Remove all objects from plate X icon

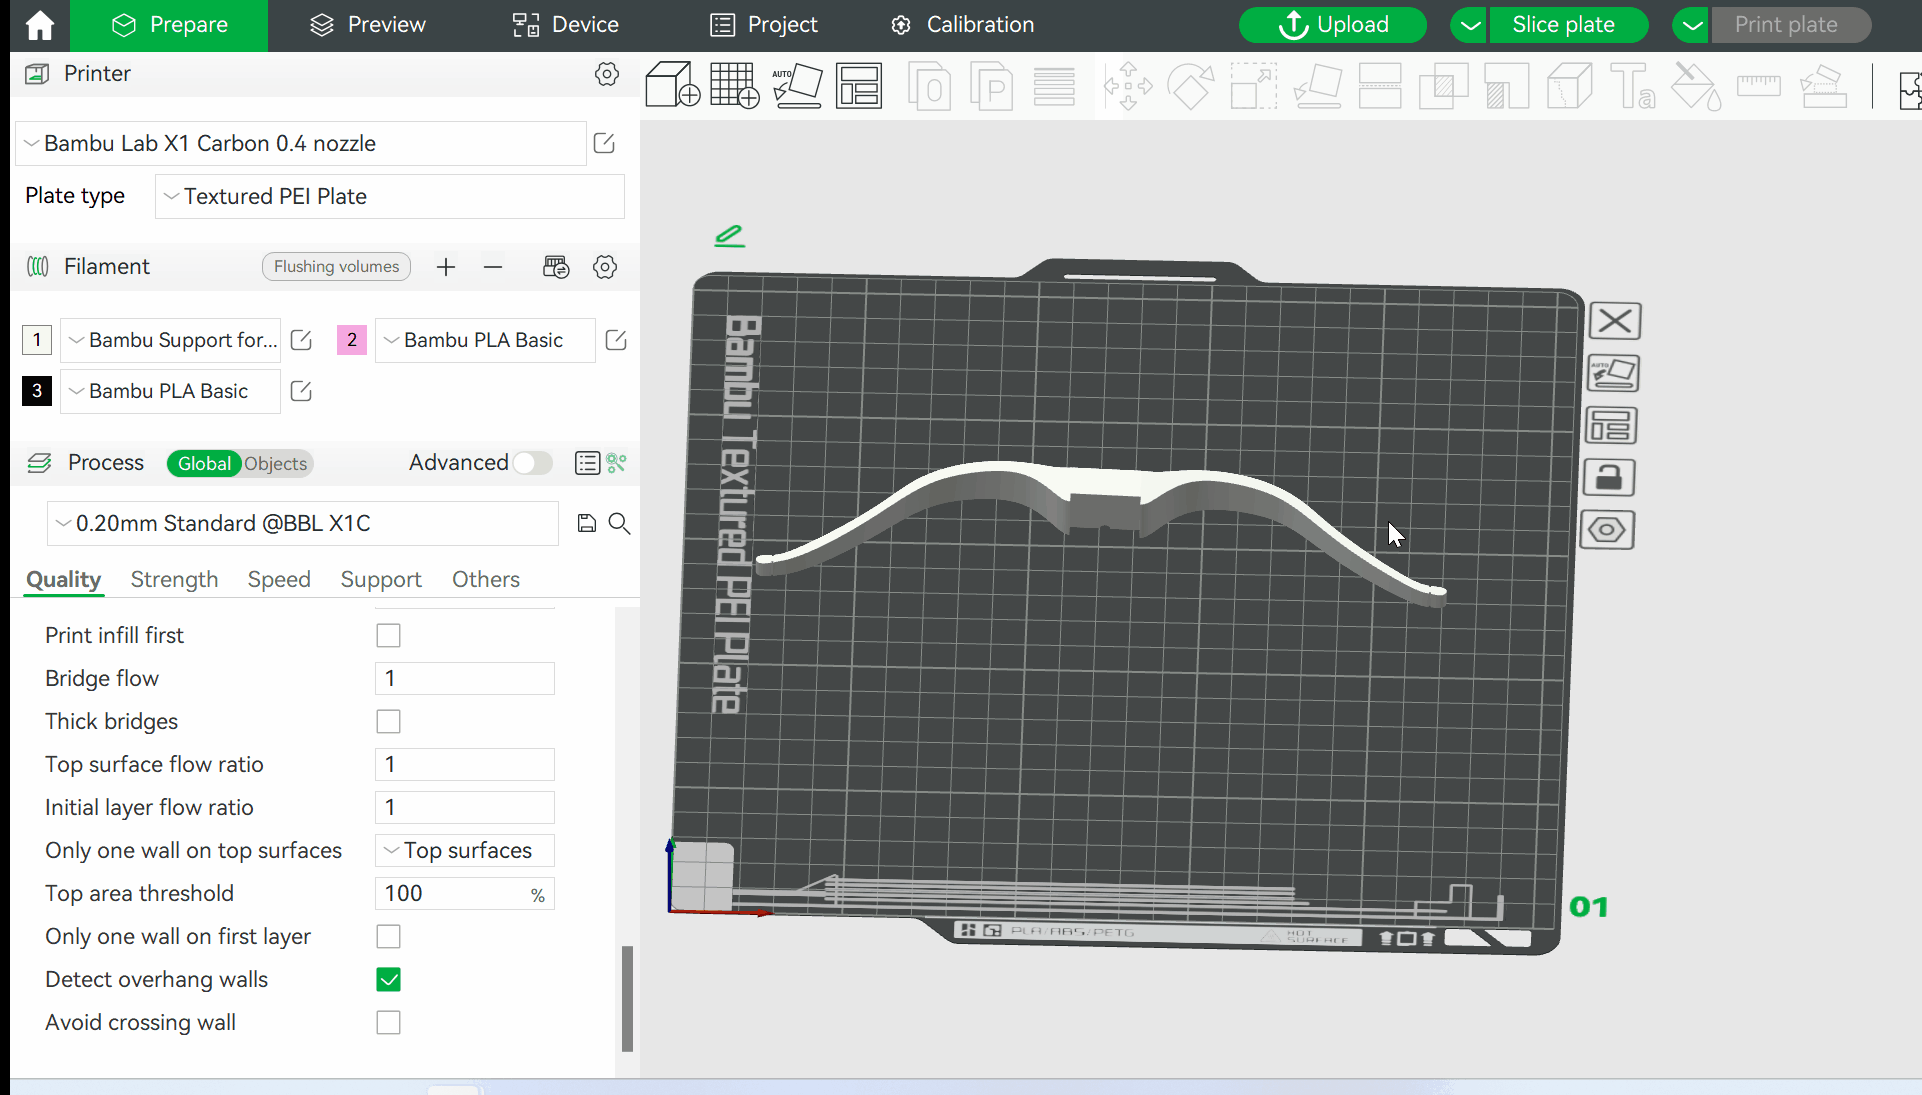coord(1614,321)
